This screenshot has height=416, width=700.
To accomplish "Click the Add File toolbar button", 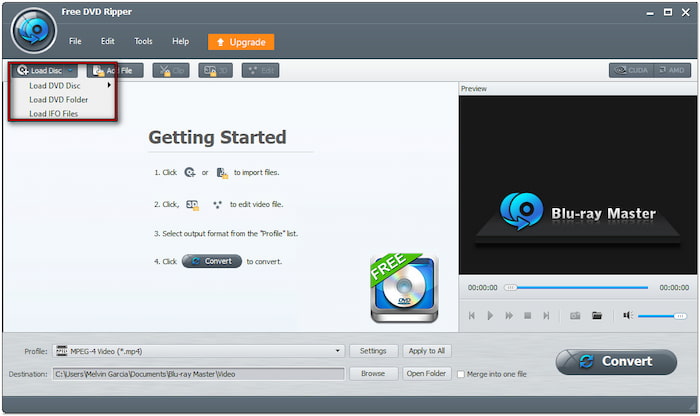I will coord(115,71).
